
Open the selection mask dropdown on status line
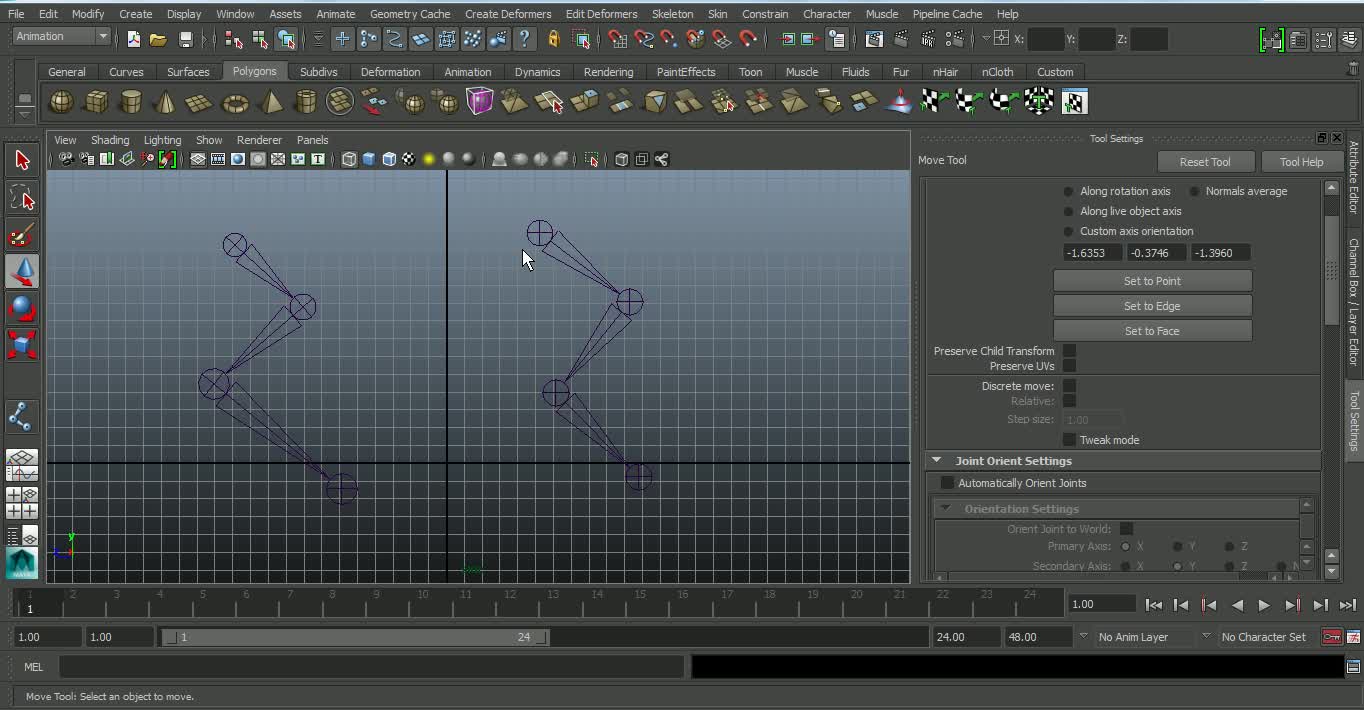pos(319,39)
